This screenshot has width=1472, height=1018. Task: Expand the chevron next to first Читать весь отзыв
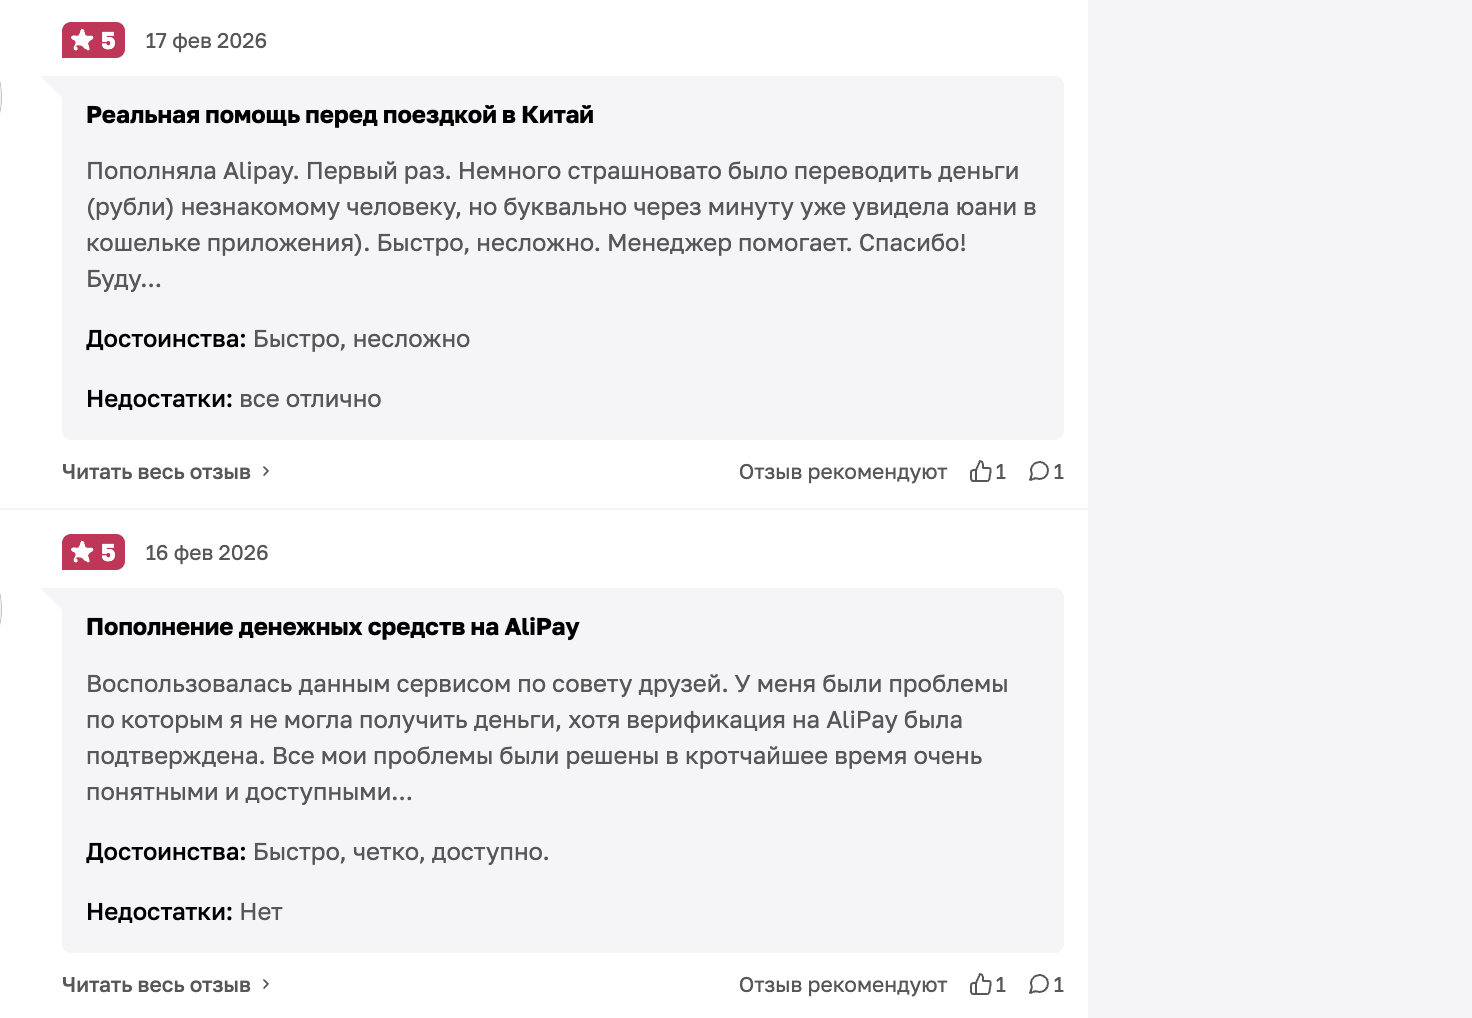pyautogui.click(x=265, y=472)
